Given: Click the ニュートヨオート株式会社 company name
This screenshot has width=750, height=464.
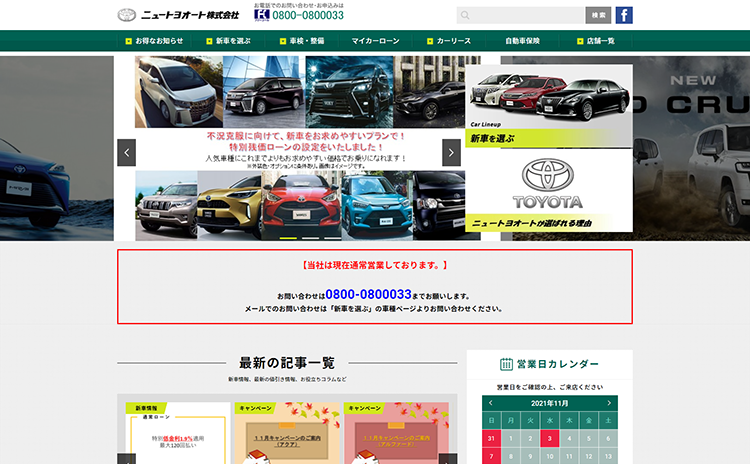Looking at the screenshot, I should point(190,15).
